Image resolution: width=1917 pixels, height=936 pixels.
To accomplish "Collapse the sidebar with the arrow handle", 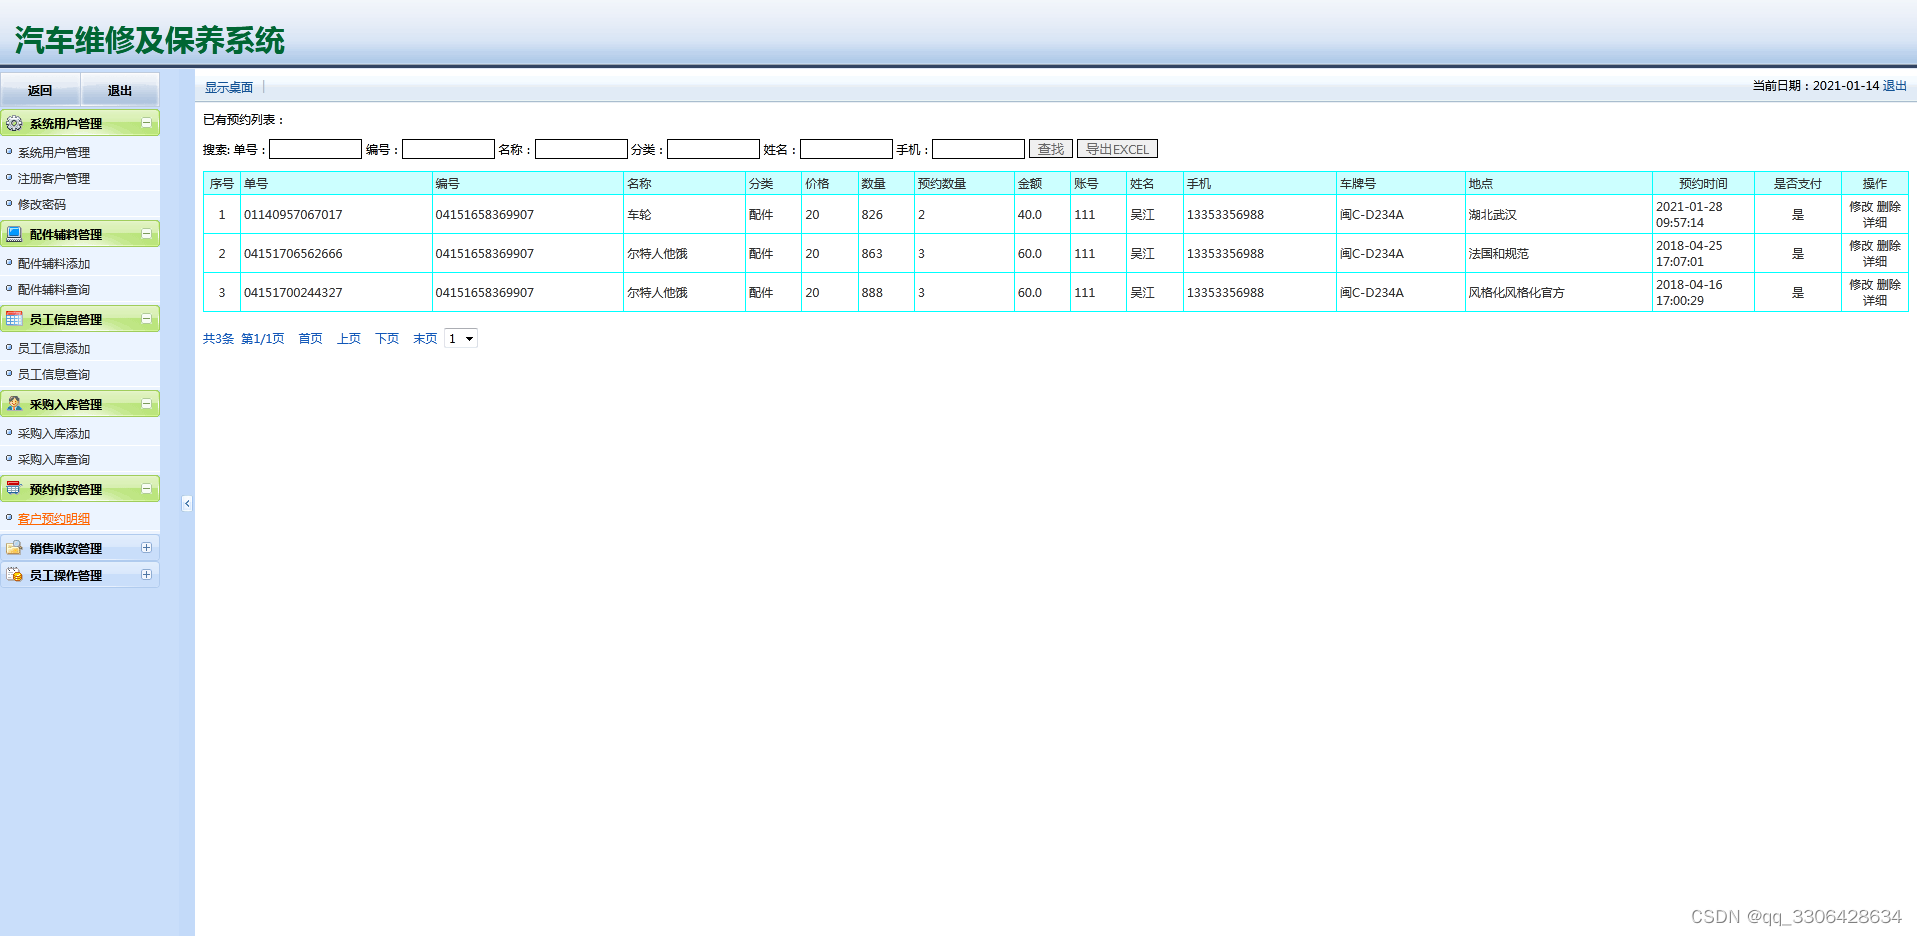I will [187, 503].
